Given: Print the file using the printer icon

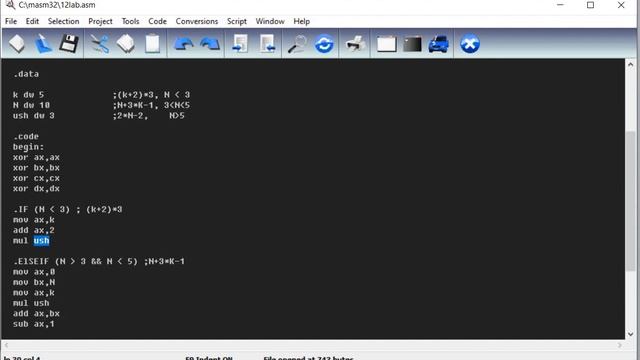Looking at the screenshot, I should point(355,44).
